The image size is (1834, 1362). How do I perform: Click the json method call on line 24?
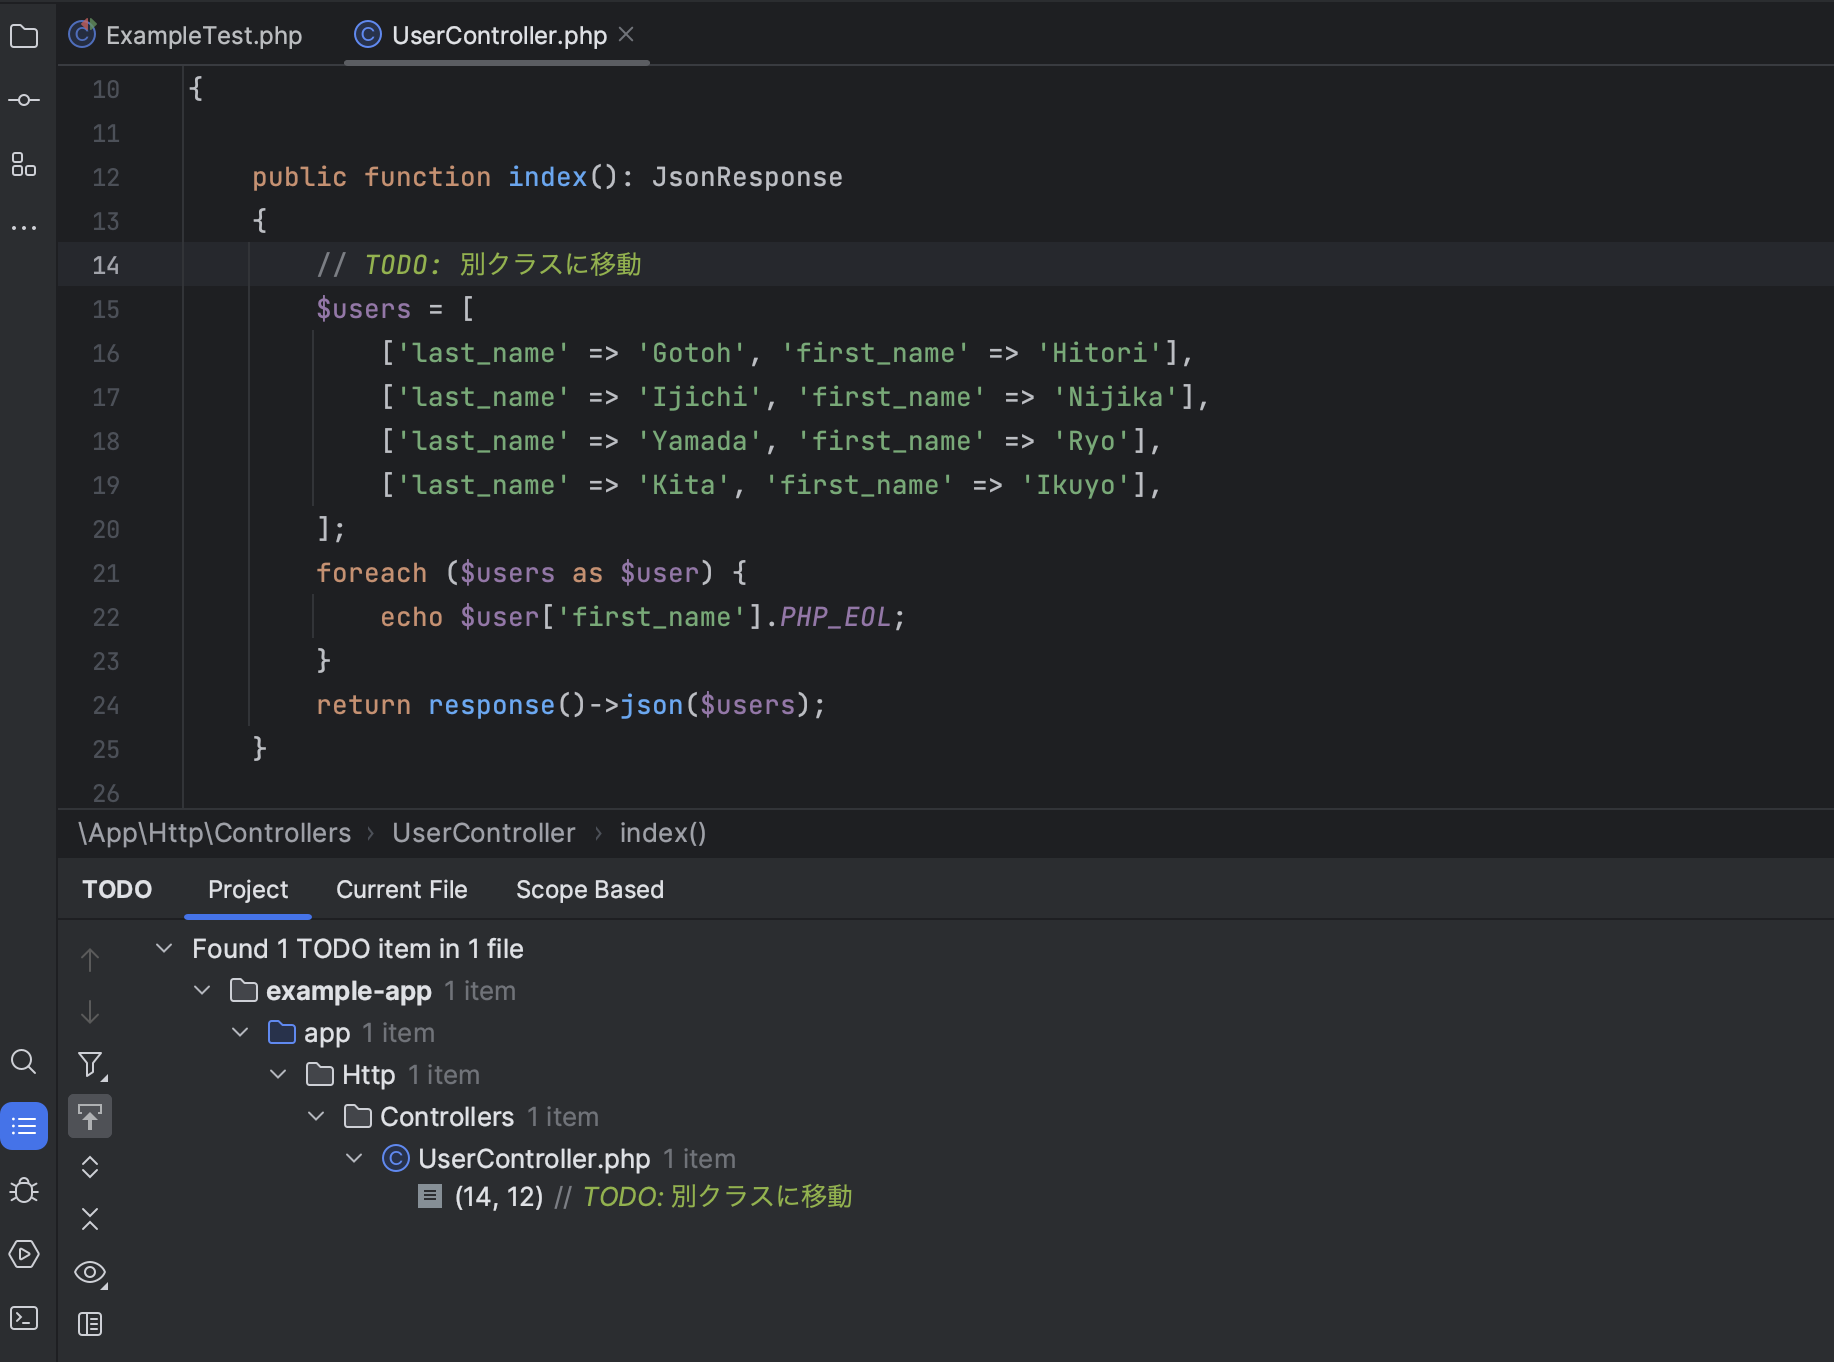click(x=651, y=705)
